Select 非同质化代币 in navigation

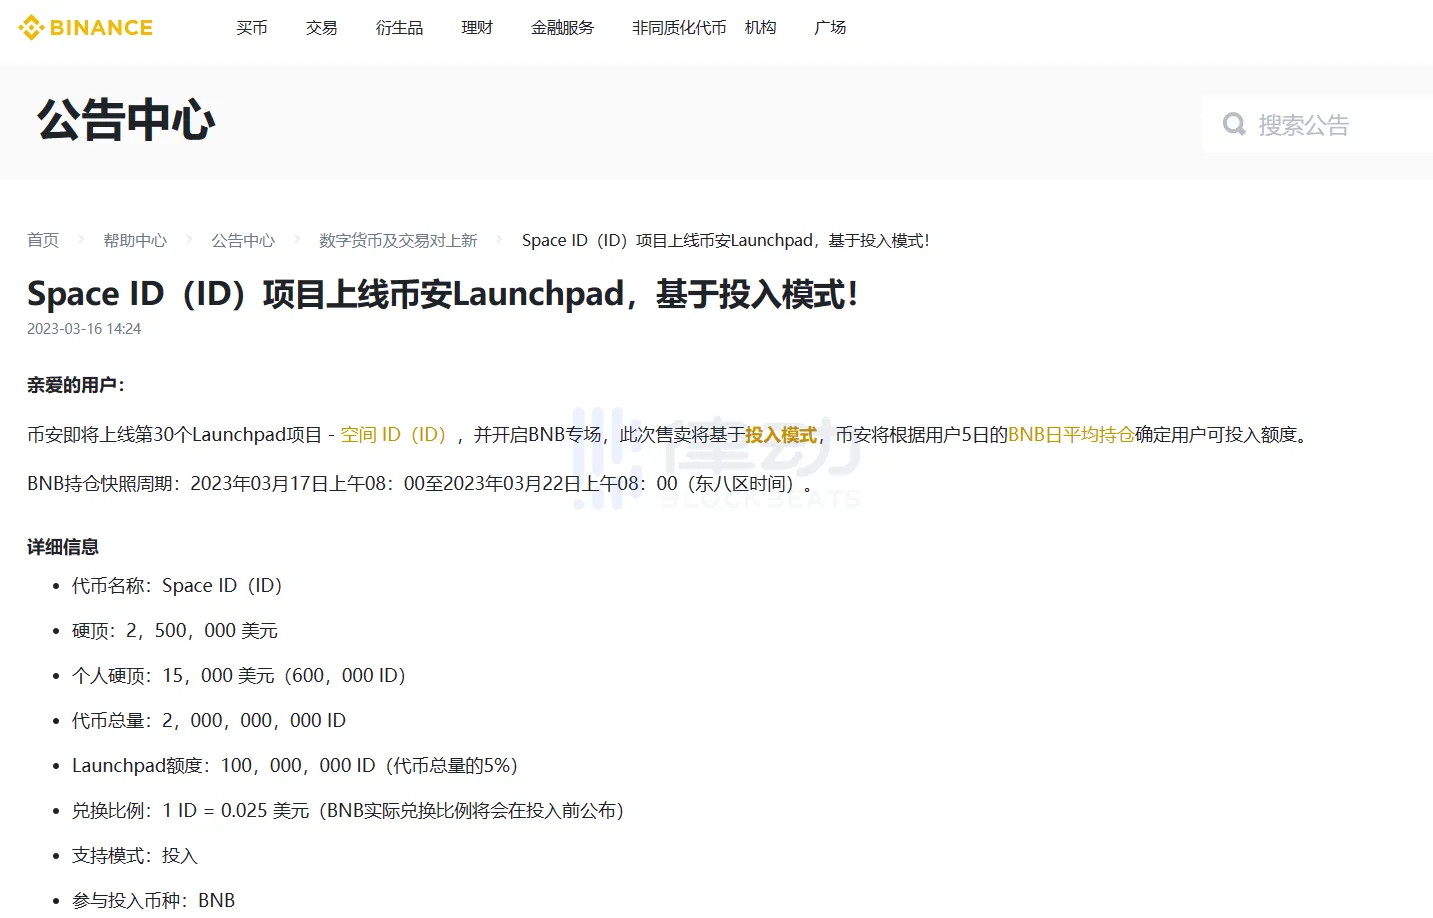point(678,28)
